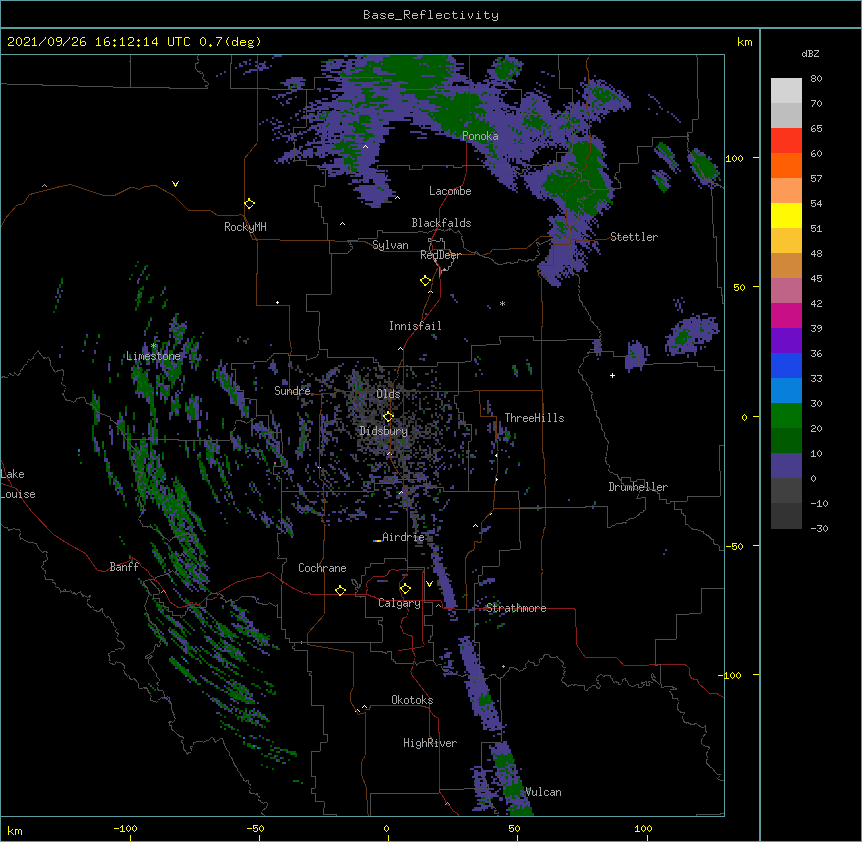Click the yellow radar-site marker at Olds
862x842 pixels.
388,416
